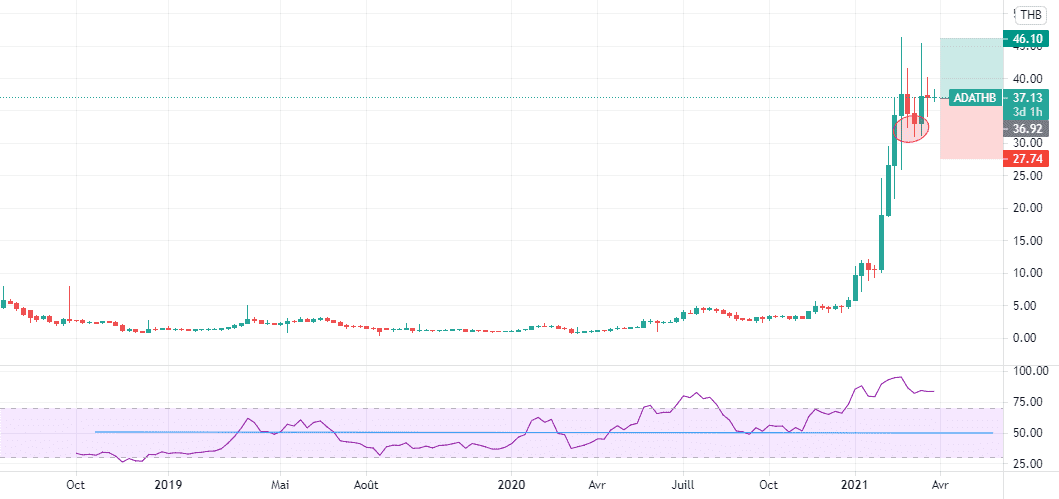
Task: Click the 40.00 price scale value
Action: coord(1027,78)
